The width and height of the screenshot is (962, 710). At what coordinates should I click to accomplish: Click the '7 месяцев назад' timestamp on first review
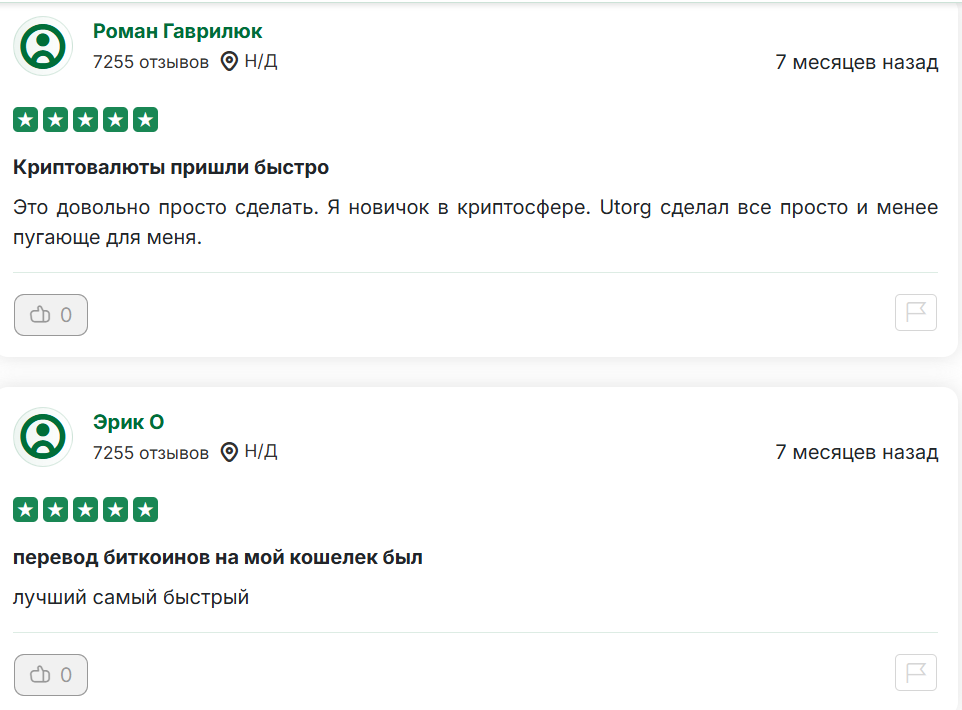[x=855, y=61]
